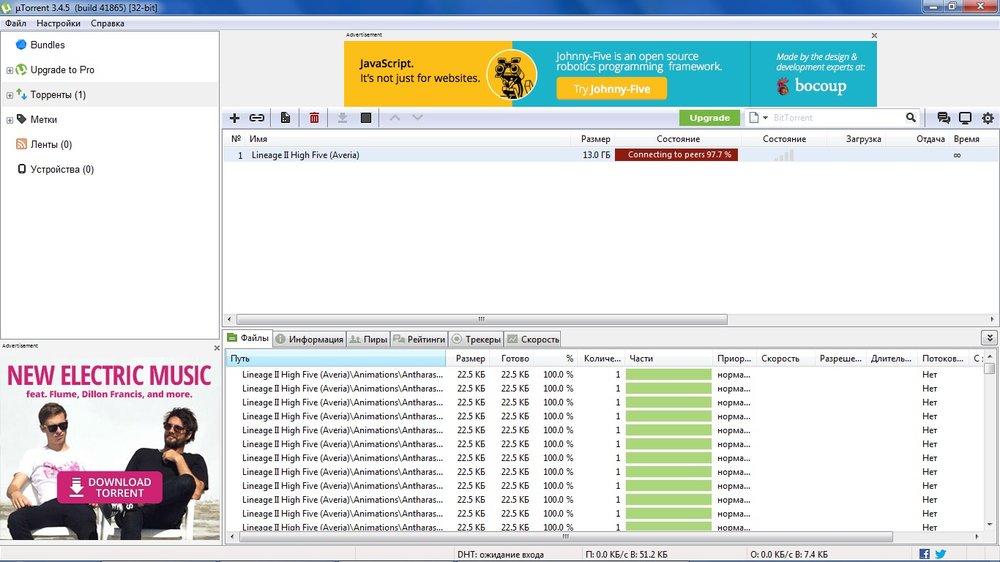Click the Create New Torrent file icon
1000x562 pixels.
pos(286,118)
